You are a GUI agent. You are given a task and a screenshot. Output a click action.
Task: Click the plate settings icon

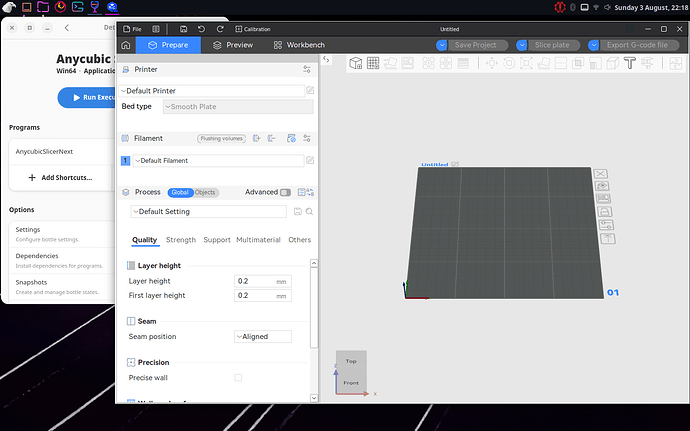coord(606,225)
